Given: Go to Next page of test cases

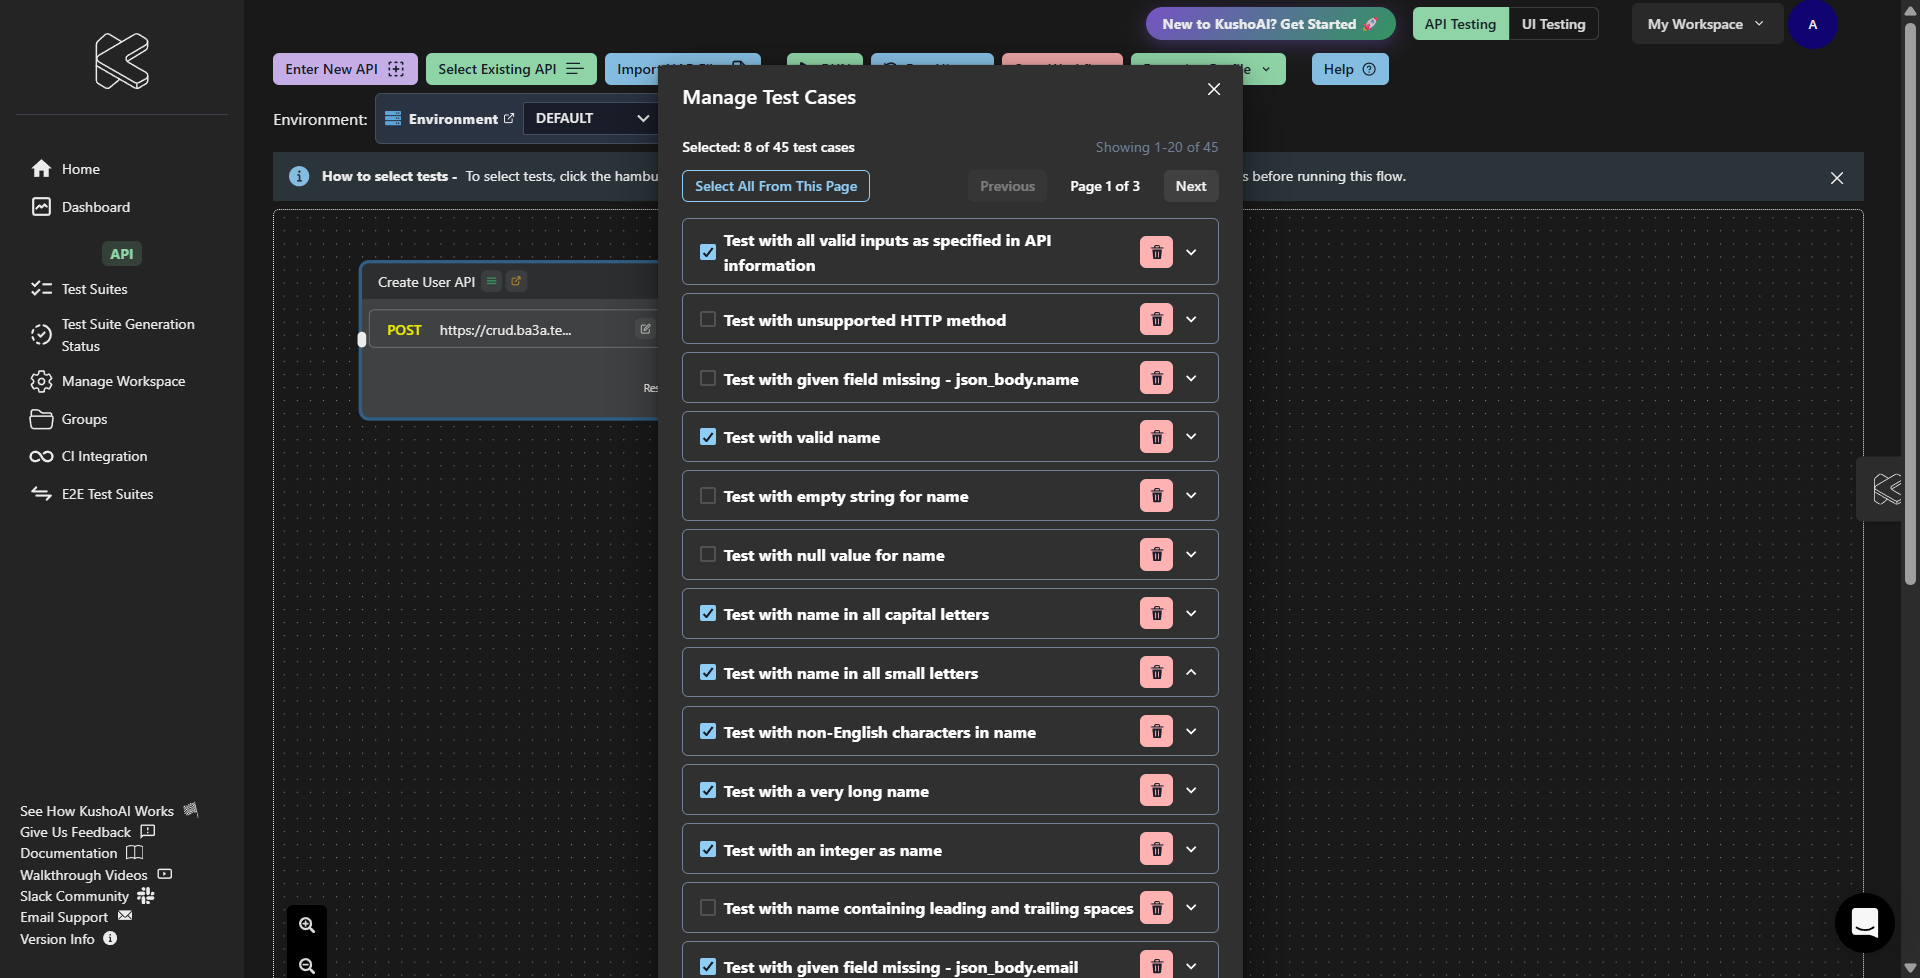Looking at the screenshot, I should [1190, 186].
